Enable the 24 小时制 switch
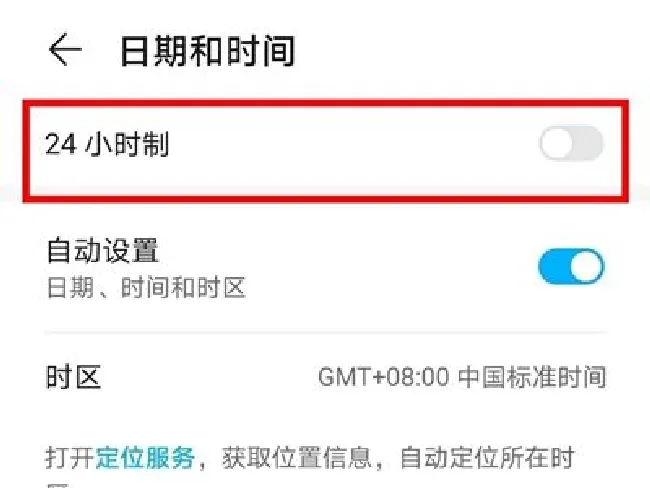Screen dimensions: 650x488 coord(571,143)
